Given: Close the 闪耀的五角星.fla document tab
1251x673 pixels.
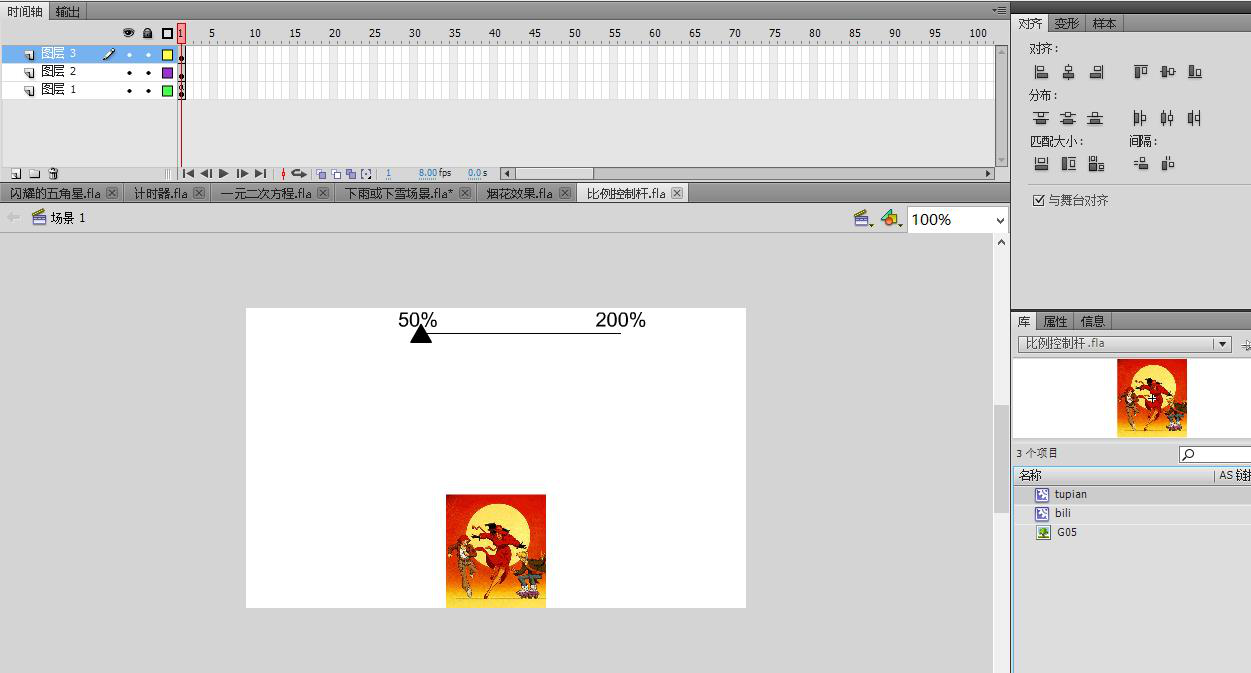Looking at the screenshot, I should tap(112, 193).
